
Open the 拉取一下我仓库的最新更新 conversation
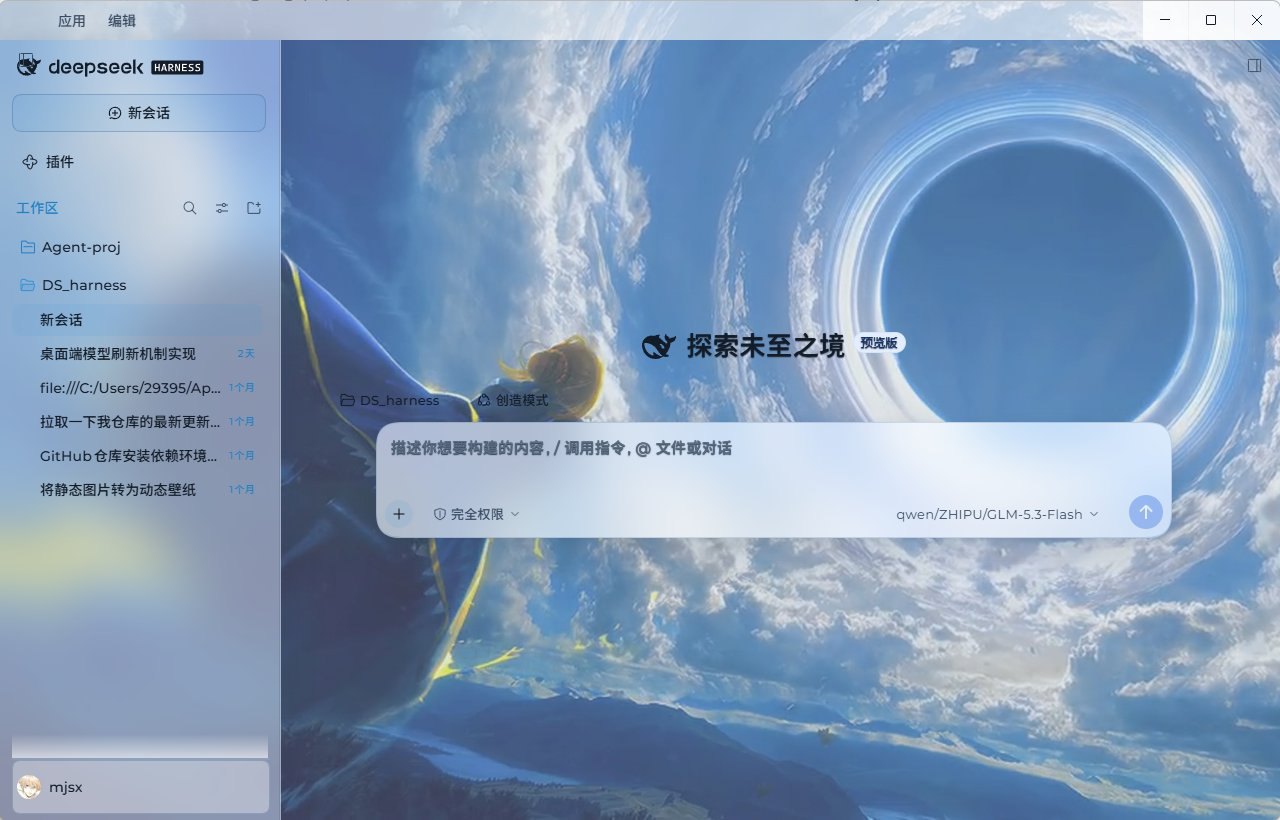point(138,422)
